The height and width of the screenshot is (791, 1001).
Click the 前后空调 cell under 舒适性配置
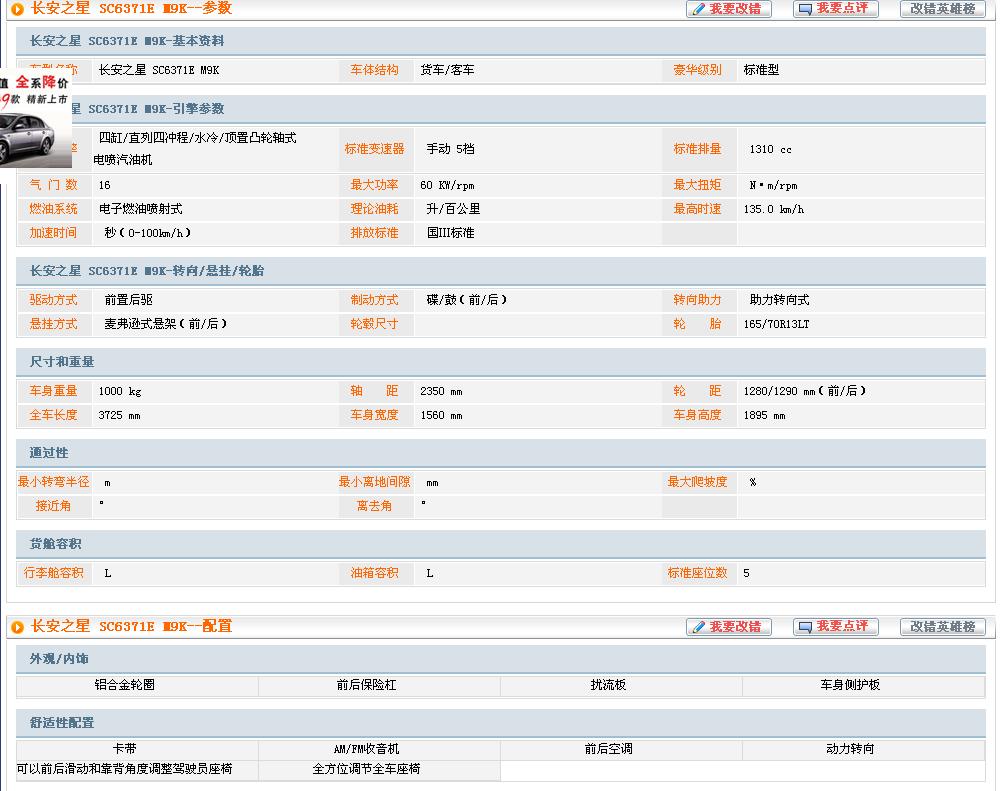(x=608, y=749)
